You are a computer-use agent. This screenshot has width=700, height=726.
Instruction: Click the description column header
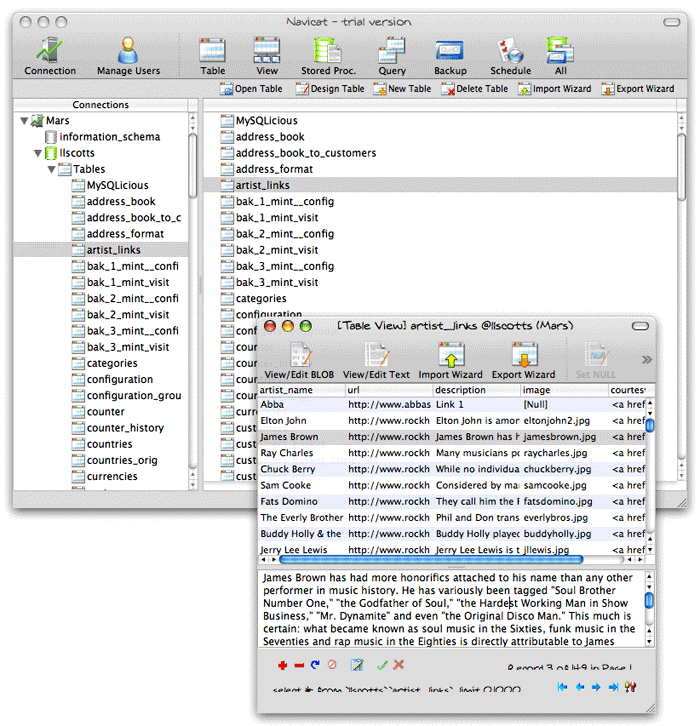tap(477, 390)
